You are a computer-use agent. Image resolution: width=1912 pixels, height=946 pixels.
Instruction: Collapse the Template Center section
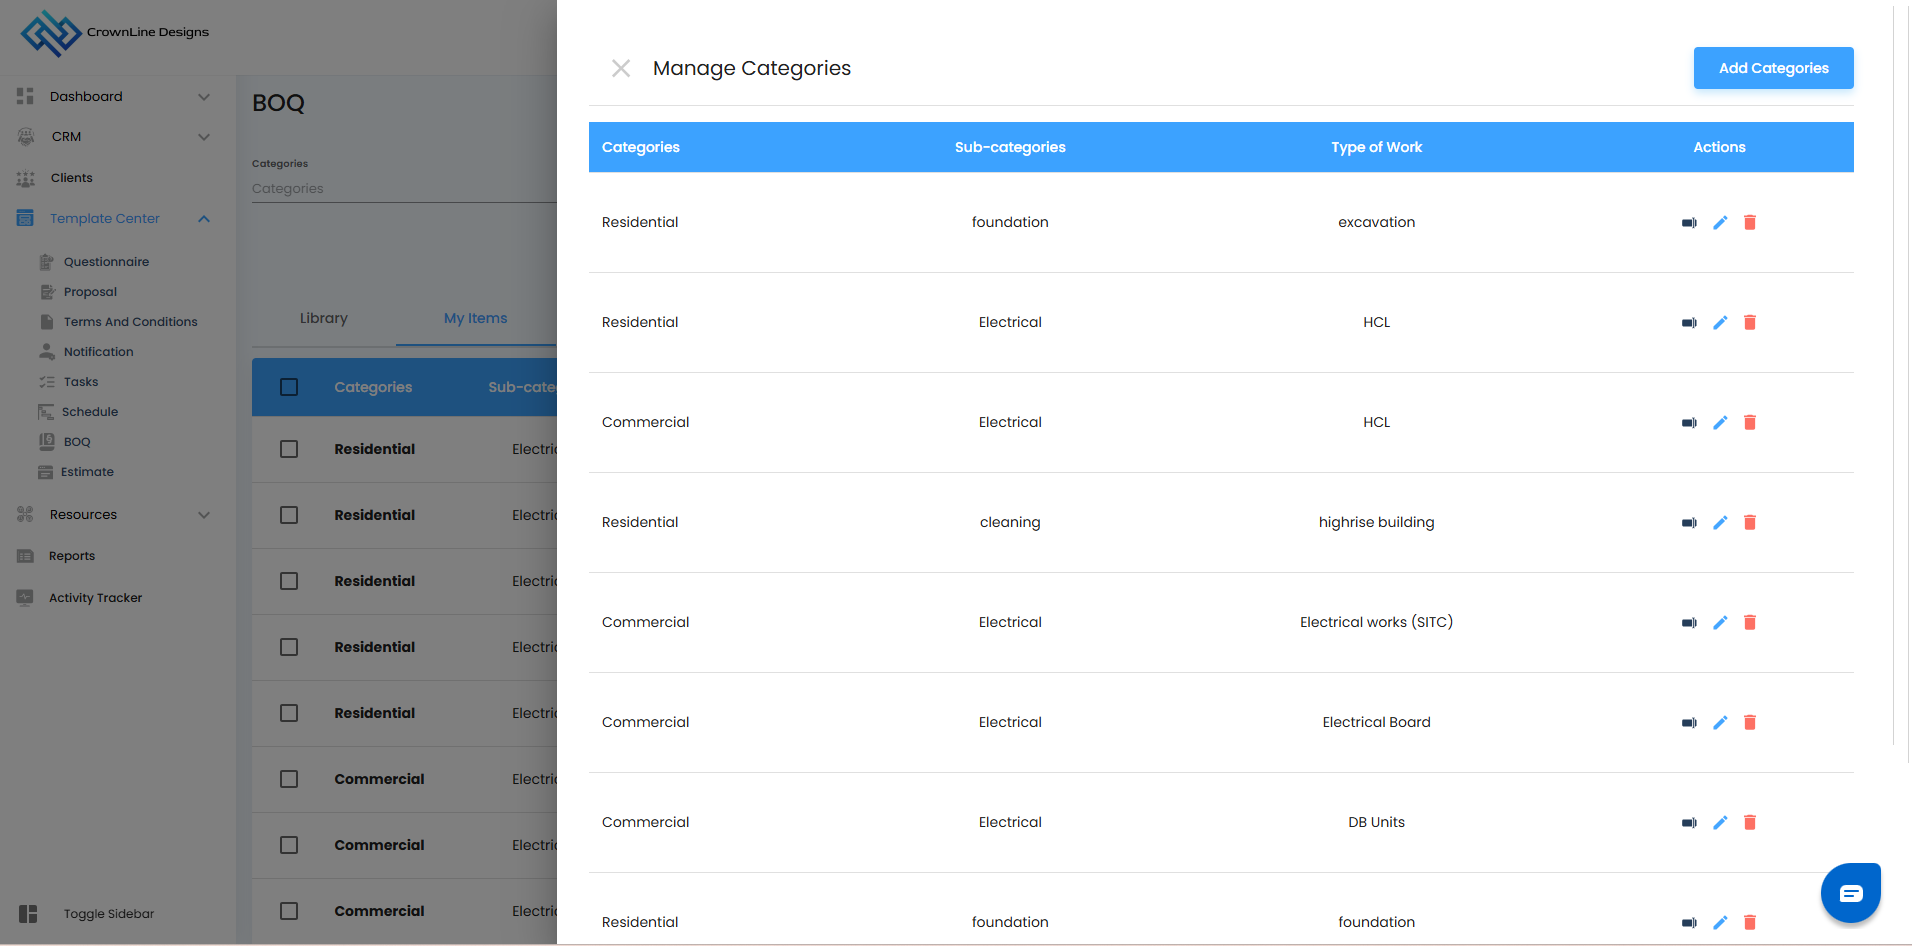204,219
